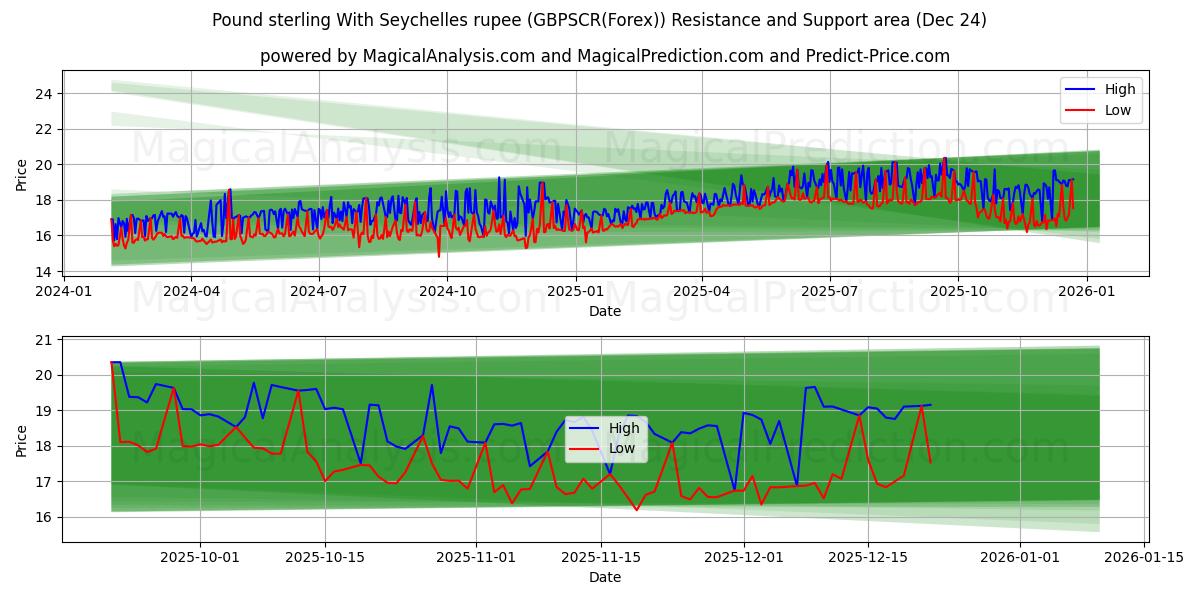1200x600 pixels.
Task: Expand the top chart legend box
Action: pos(1100,99)
